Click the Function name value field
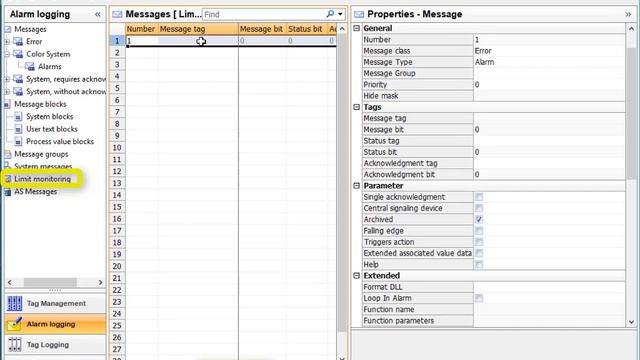 (549, 309)
